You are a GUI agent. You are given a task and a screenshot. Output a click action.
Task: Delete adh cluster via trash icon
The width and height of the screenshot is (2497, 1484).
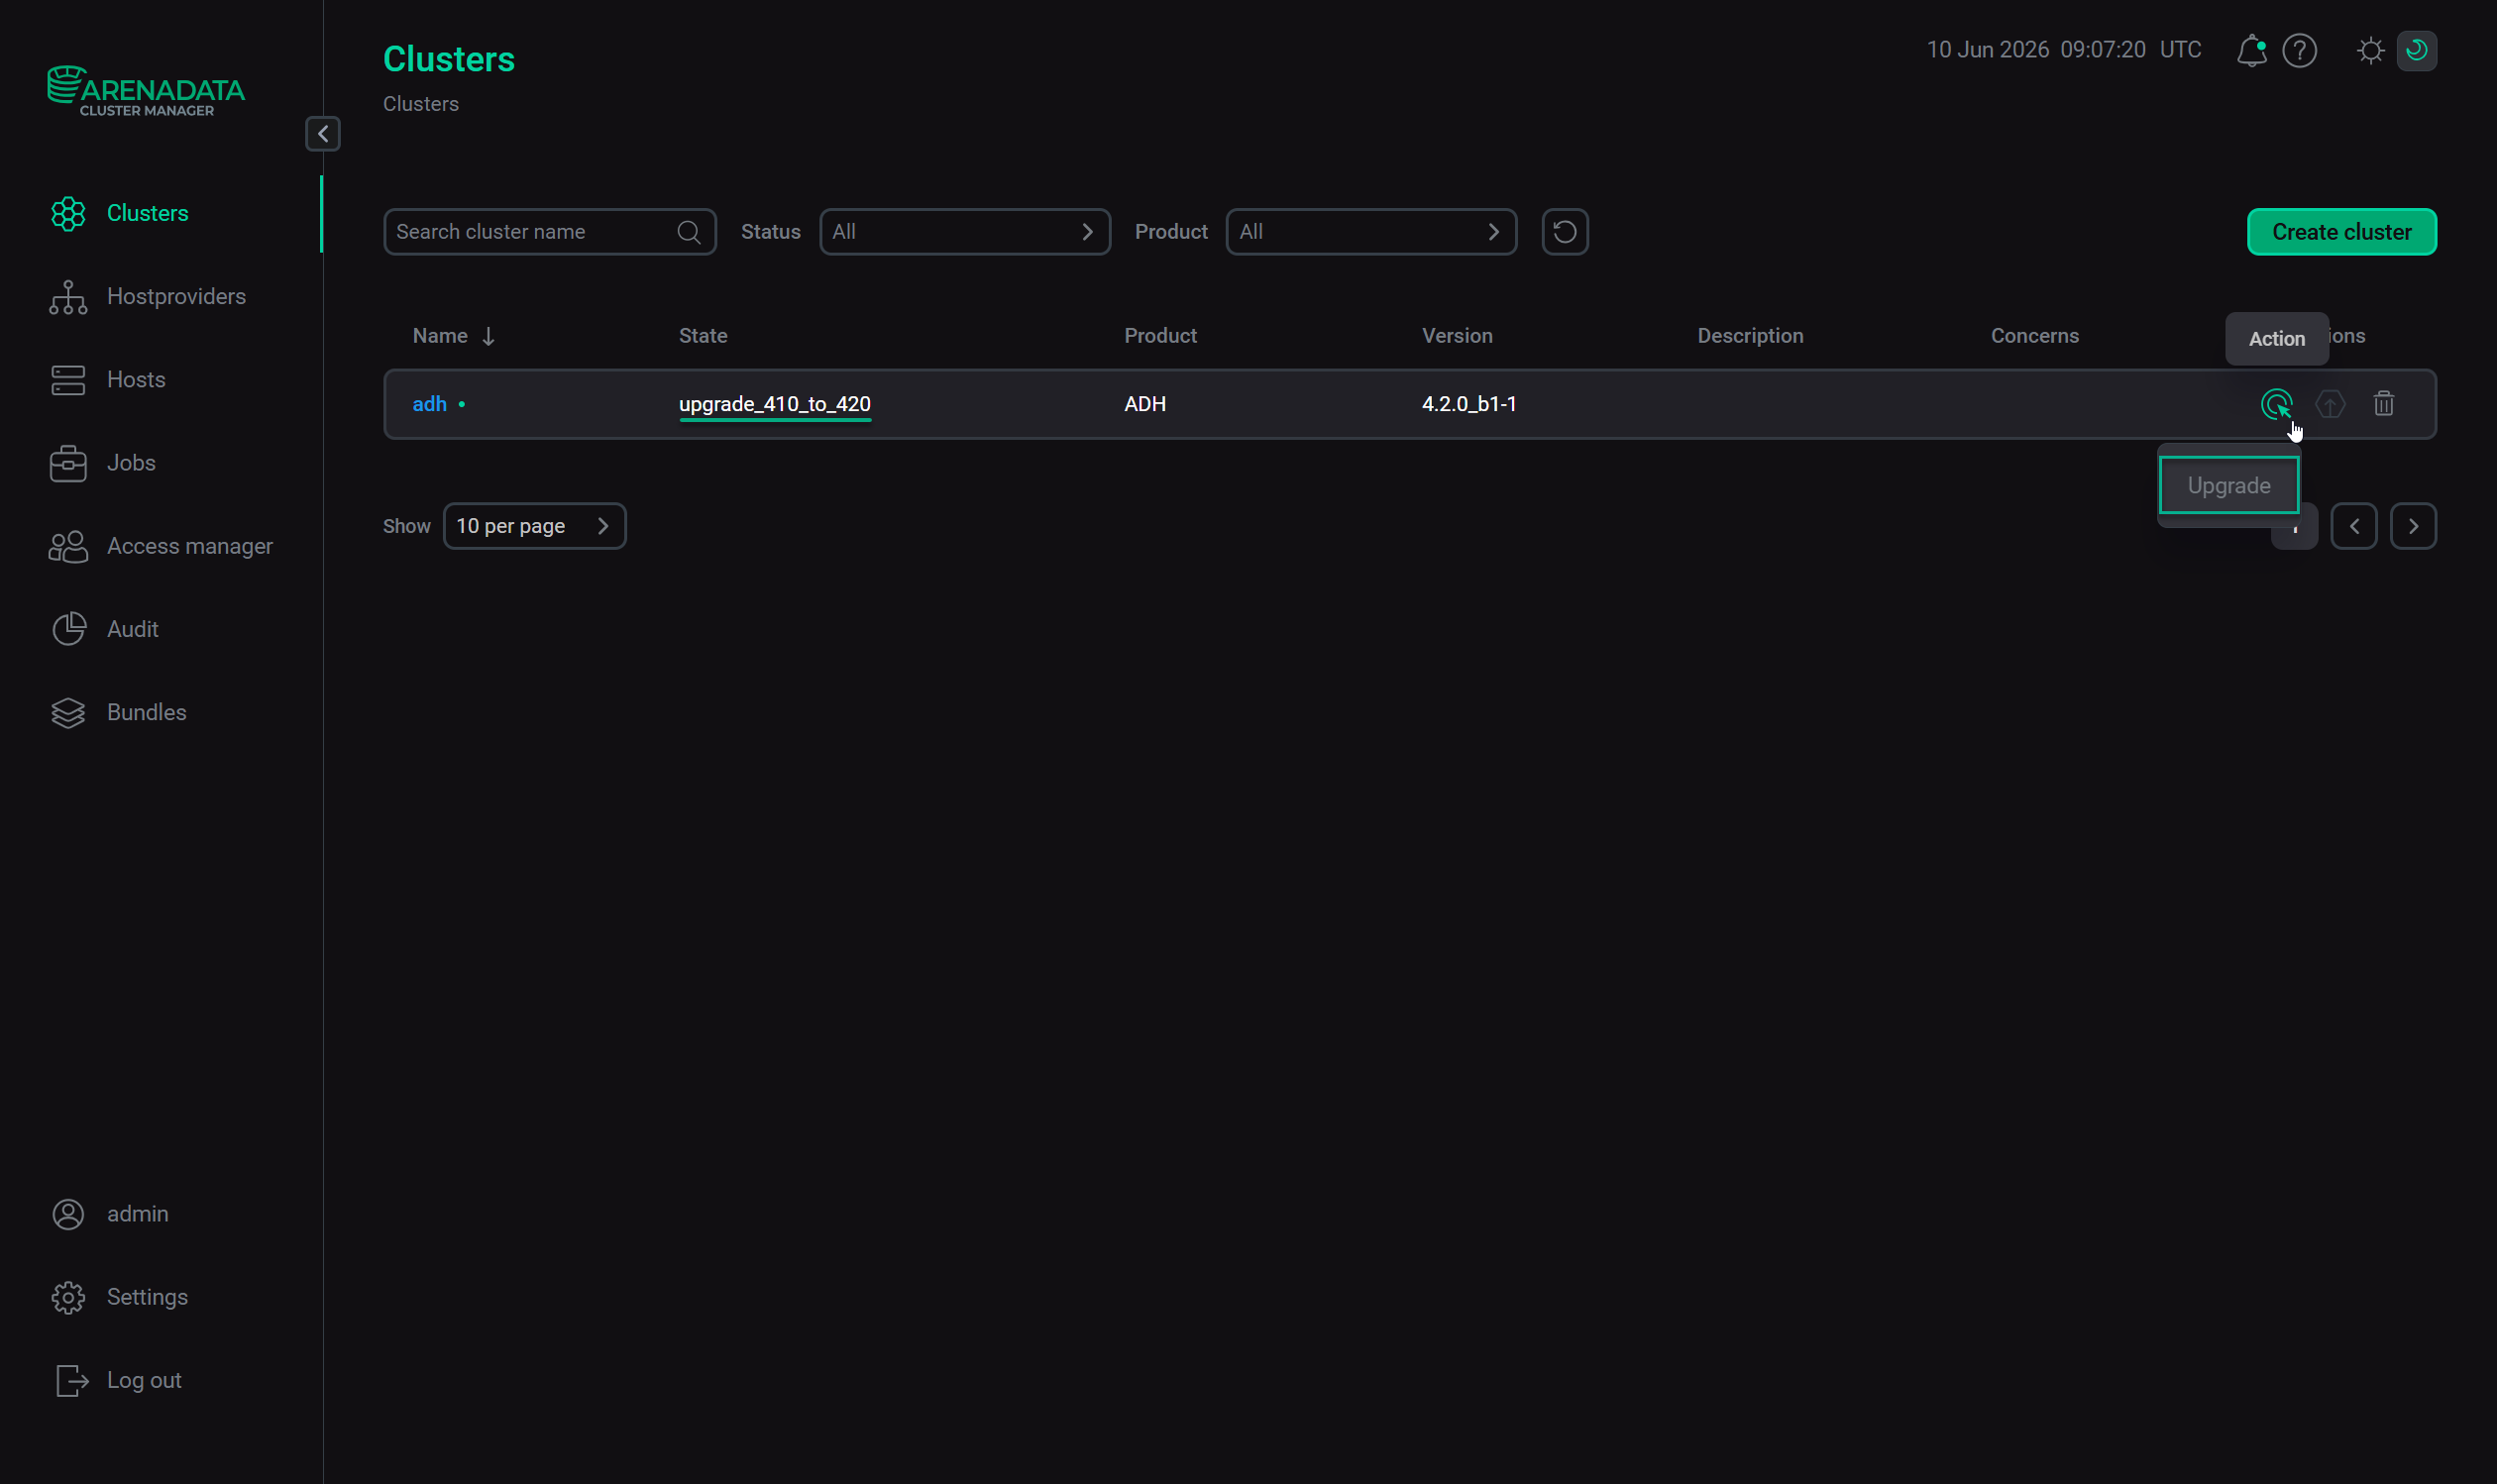point(2384,404)
